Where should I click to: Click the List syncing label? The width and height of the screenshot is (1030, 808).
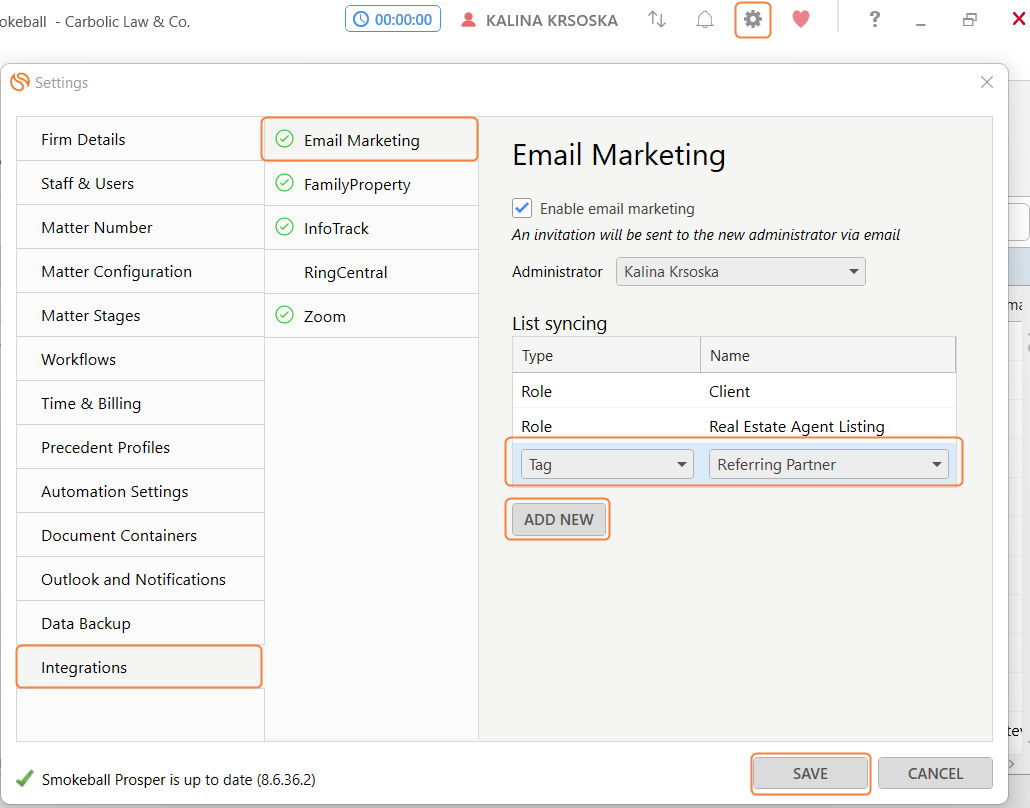560,323
